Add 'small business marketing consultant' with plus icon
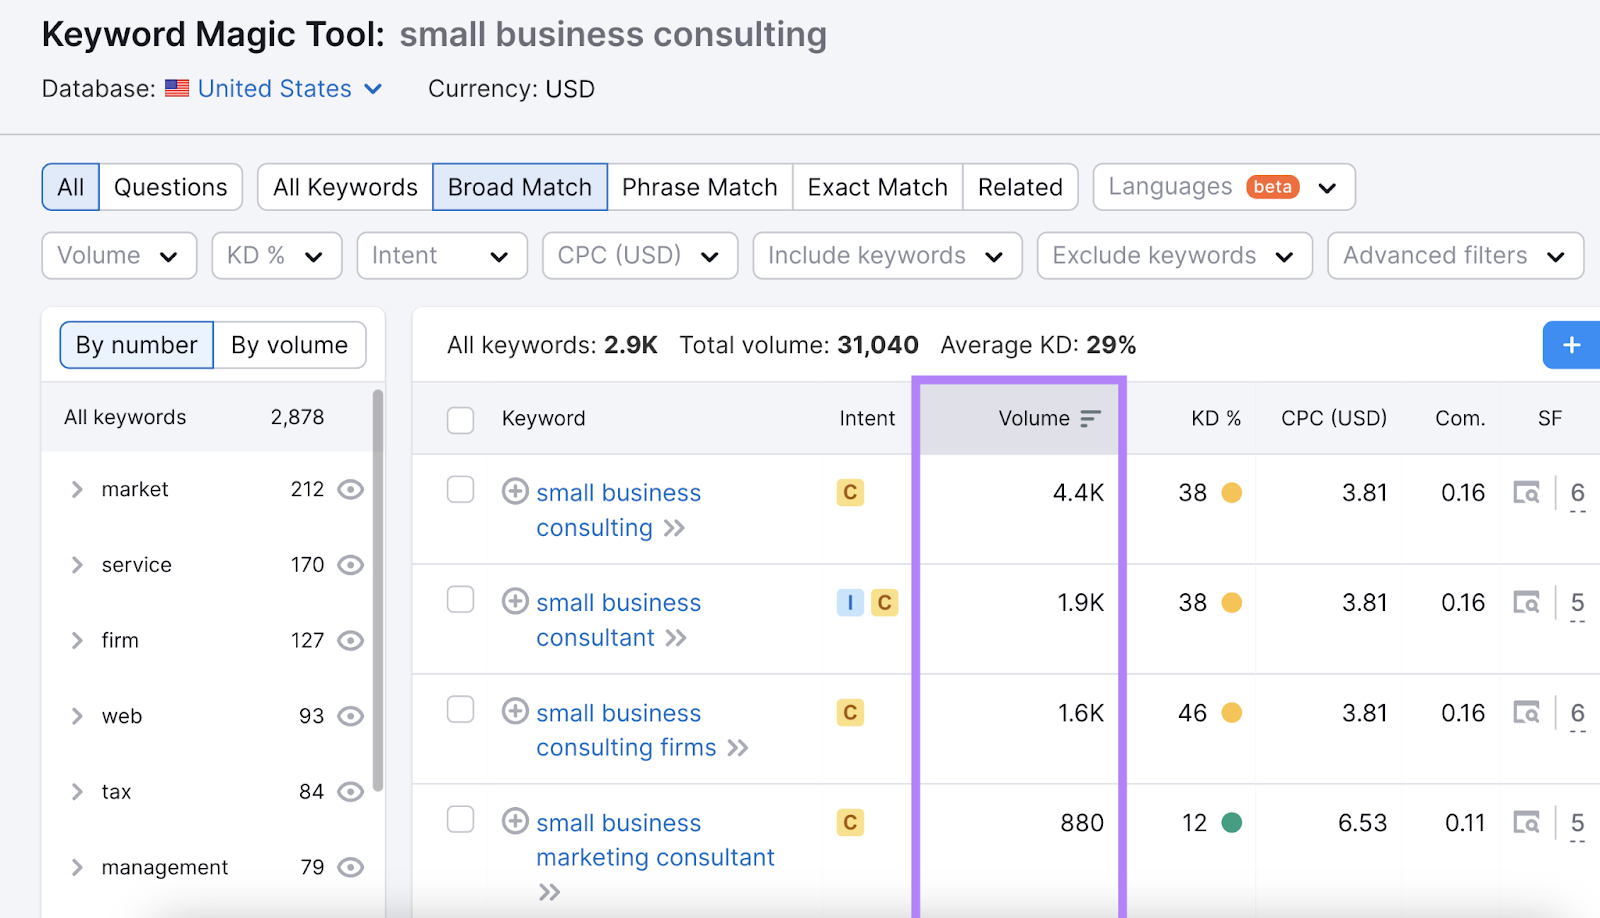Screen dimensions: 1600x918 pos(515,821)
